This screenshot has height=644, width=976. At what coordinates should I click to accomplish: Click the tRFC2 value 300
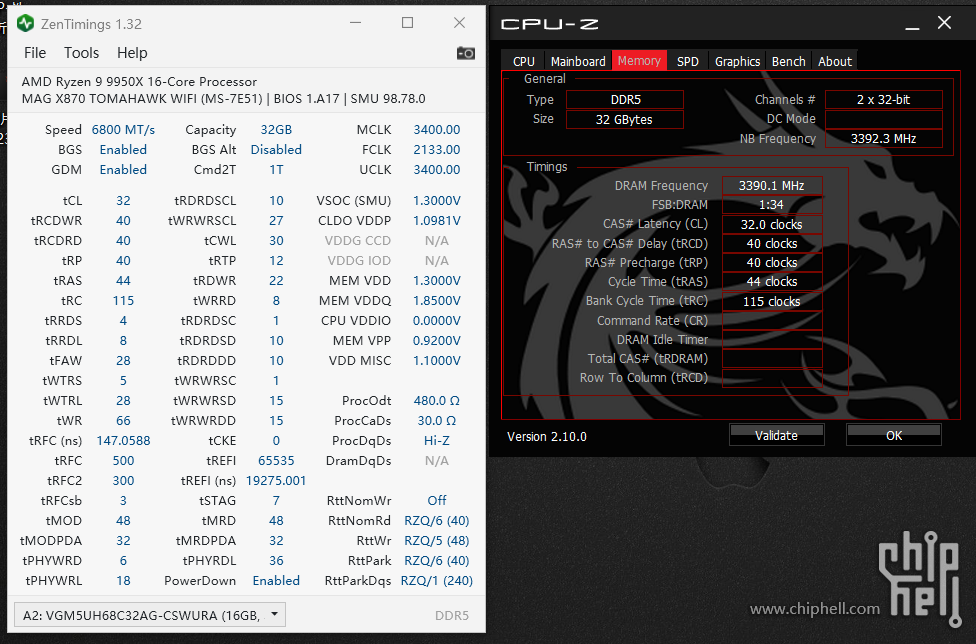click(123, 480)
